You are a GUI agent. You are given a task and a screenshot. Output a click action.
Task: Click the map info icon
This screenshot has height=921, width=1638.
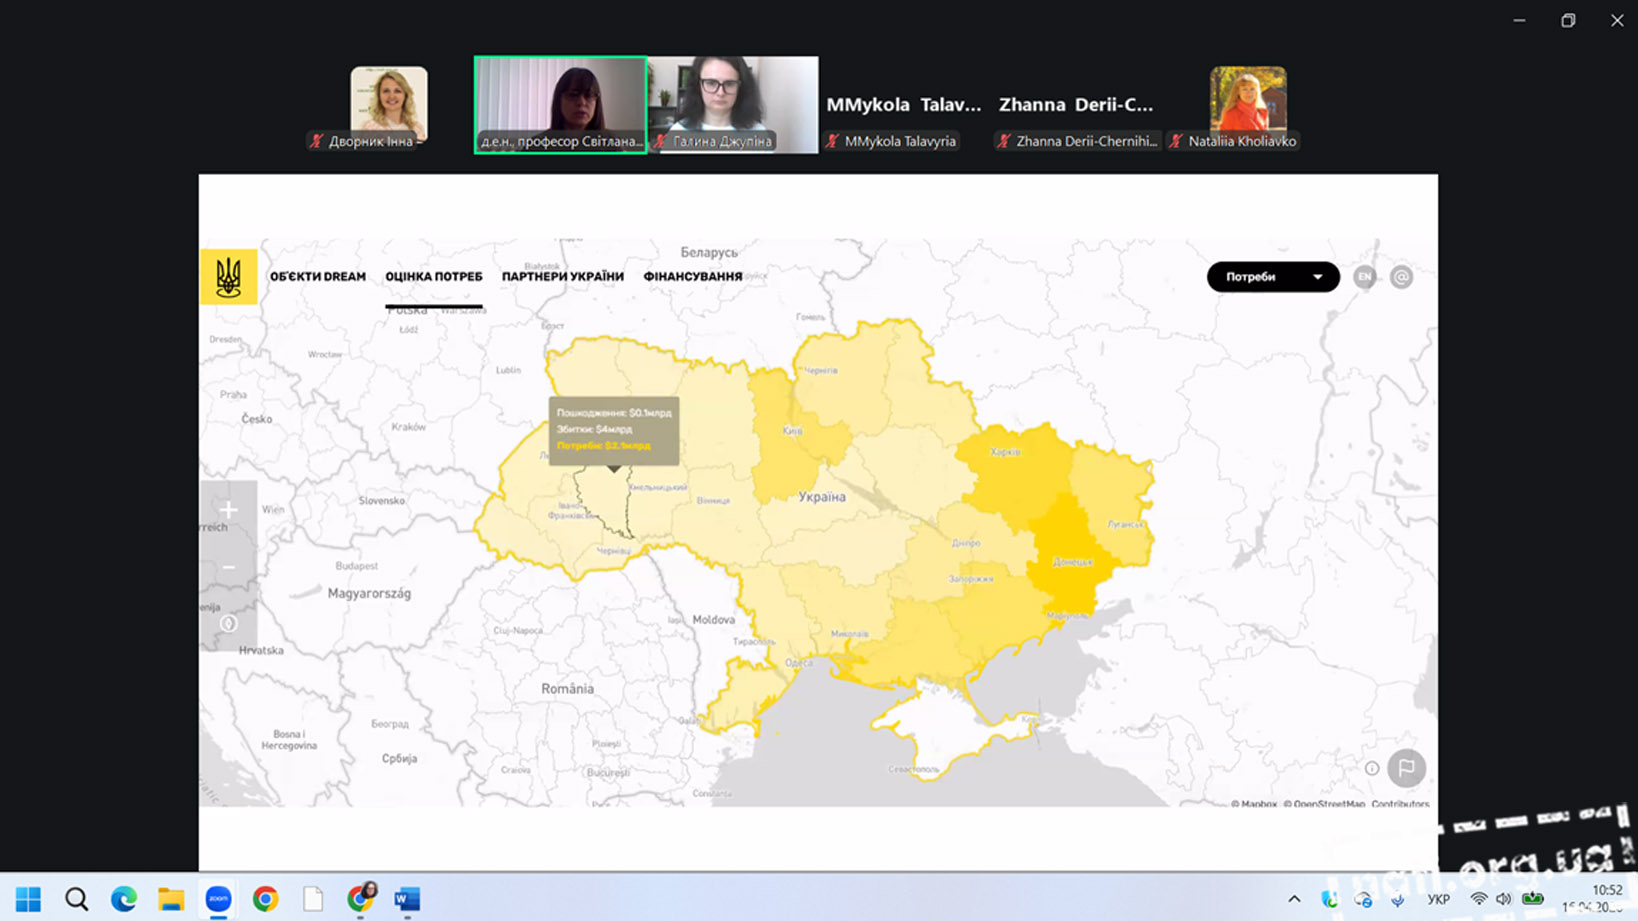click(1372, 768)
